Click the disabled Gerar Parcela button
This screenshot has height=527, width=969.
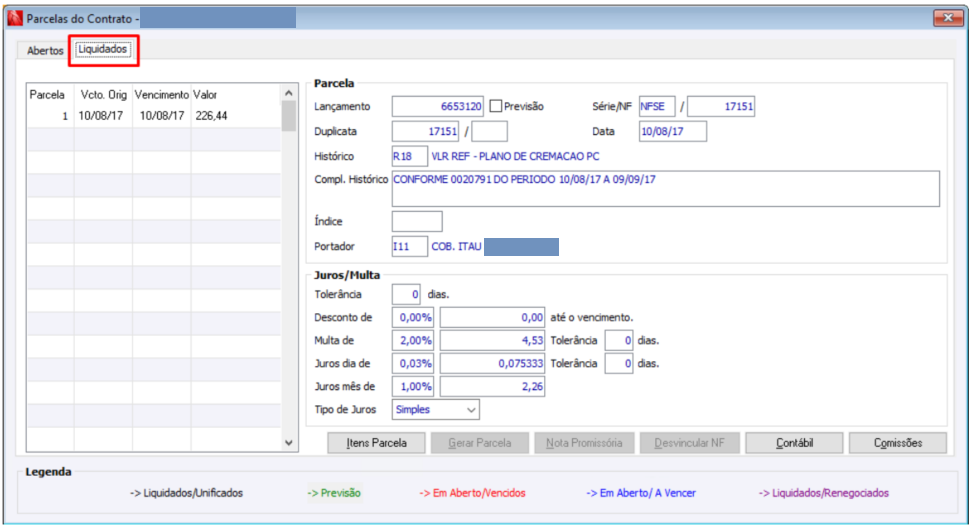click(480, 443)
